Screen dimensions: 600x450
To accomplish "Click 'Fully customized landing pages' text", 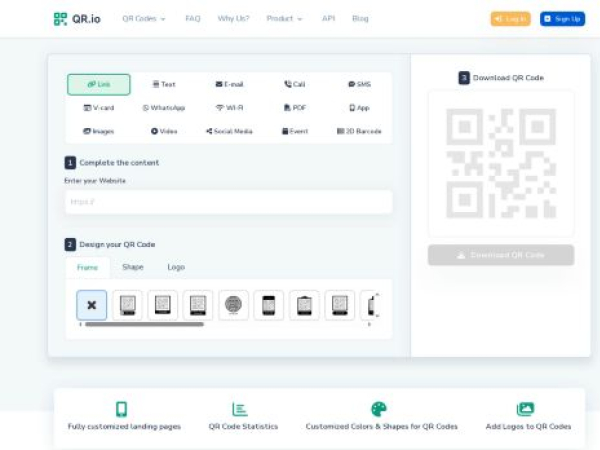I will (x=124, y=426).
